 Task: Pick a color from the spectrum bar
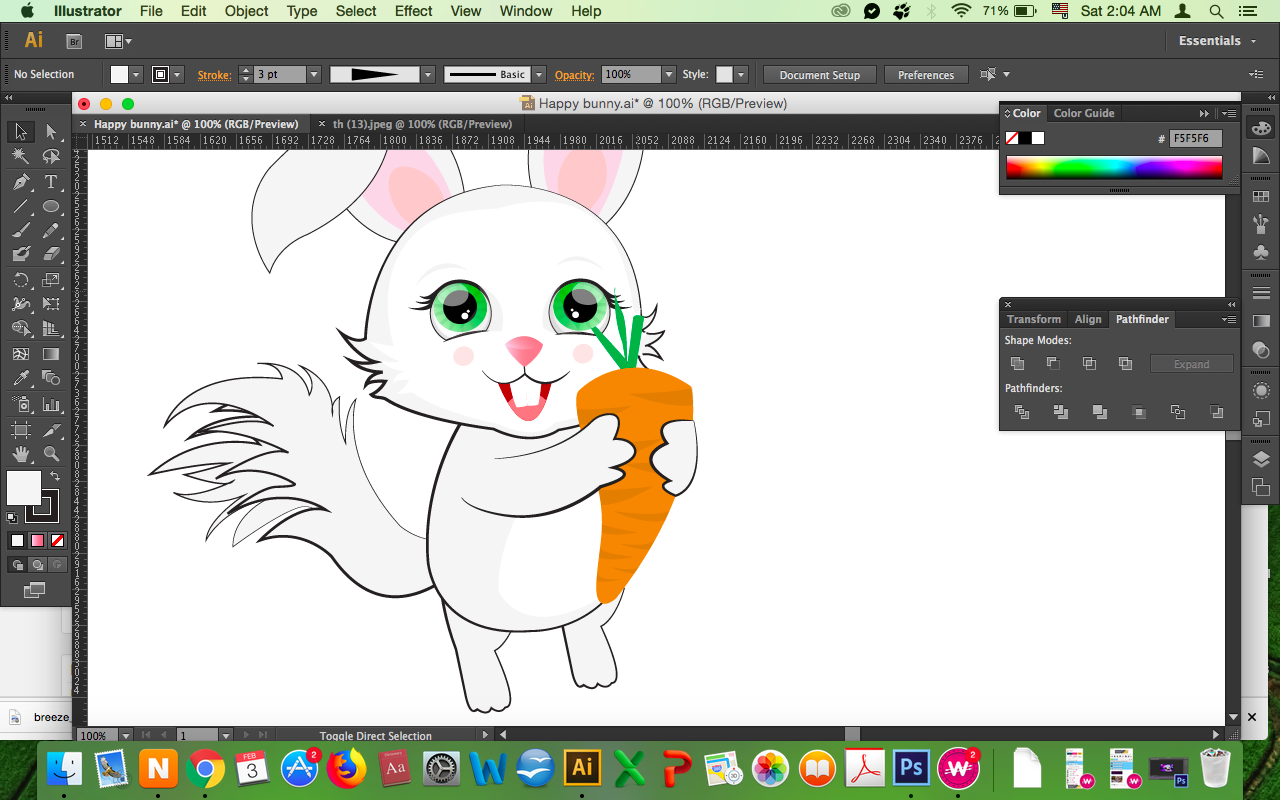[x=1114, y=168]
